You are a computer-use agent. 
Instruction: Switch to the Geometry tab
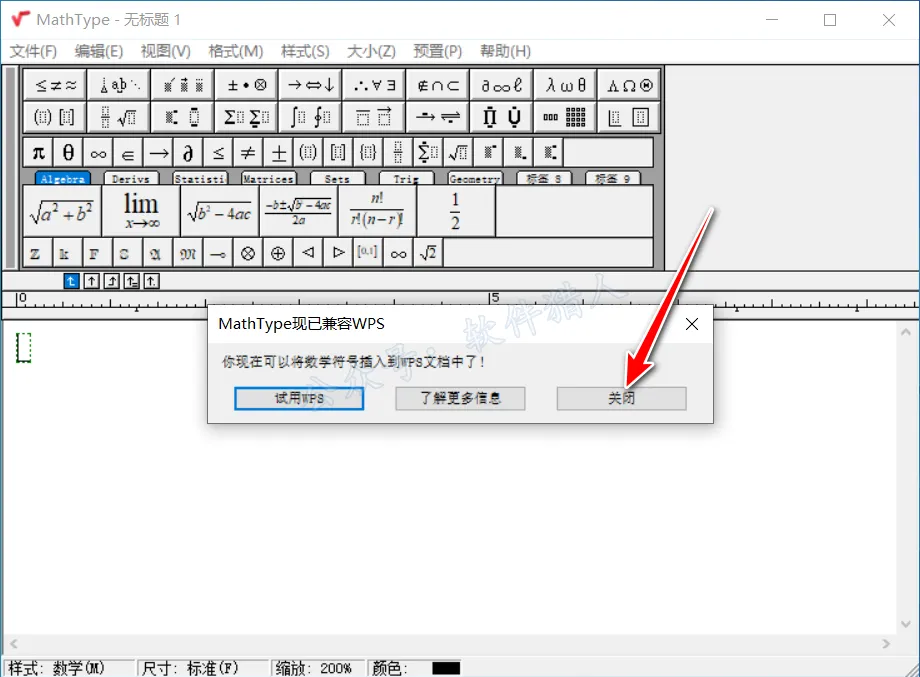point(475,178)
